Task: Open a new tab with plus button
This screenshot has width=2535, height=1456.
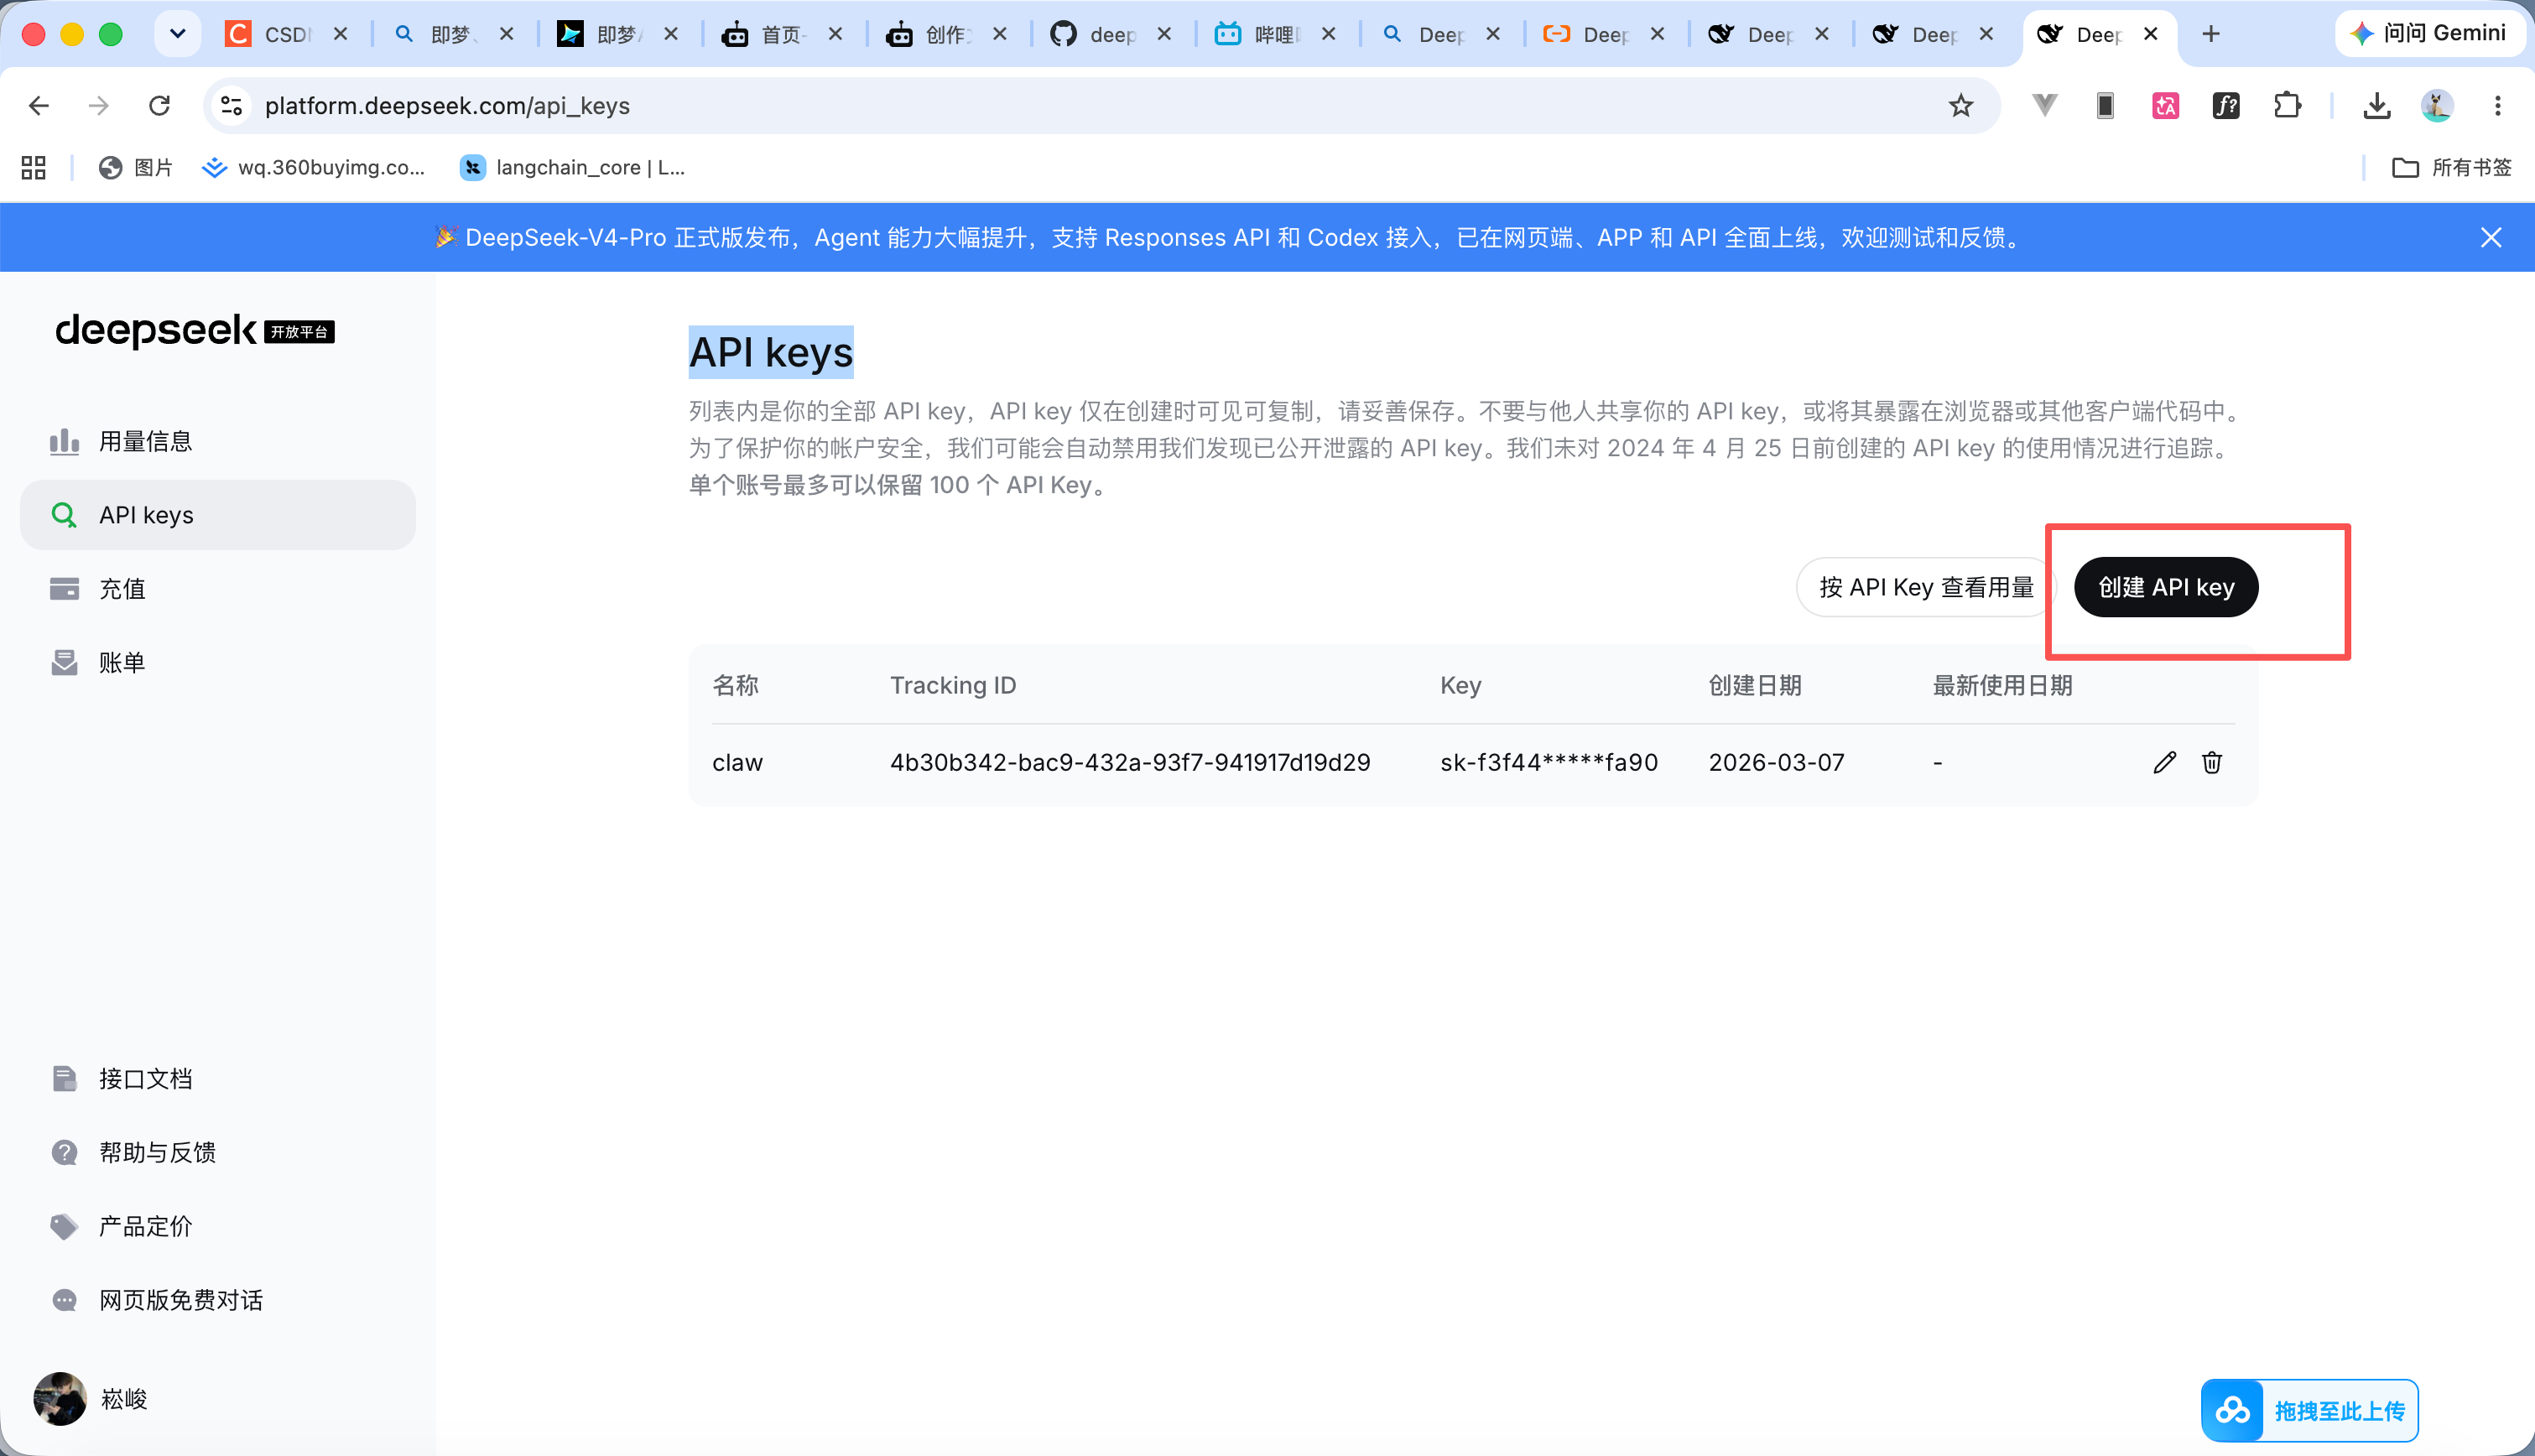Action: point(2211,34)
